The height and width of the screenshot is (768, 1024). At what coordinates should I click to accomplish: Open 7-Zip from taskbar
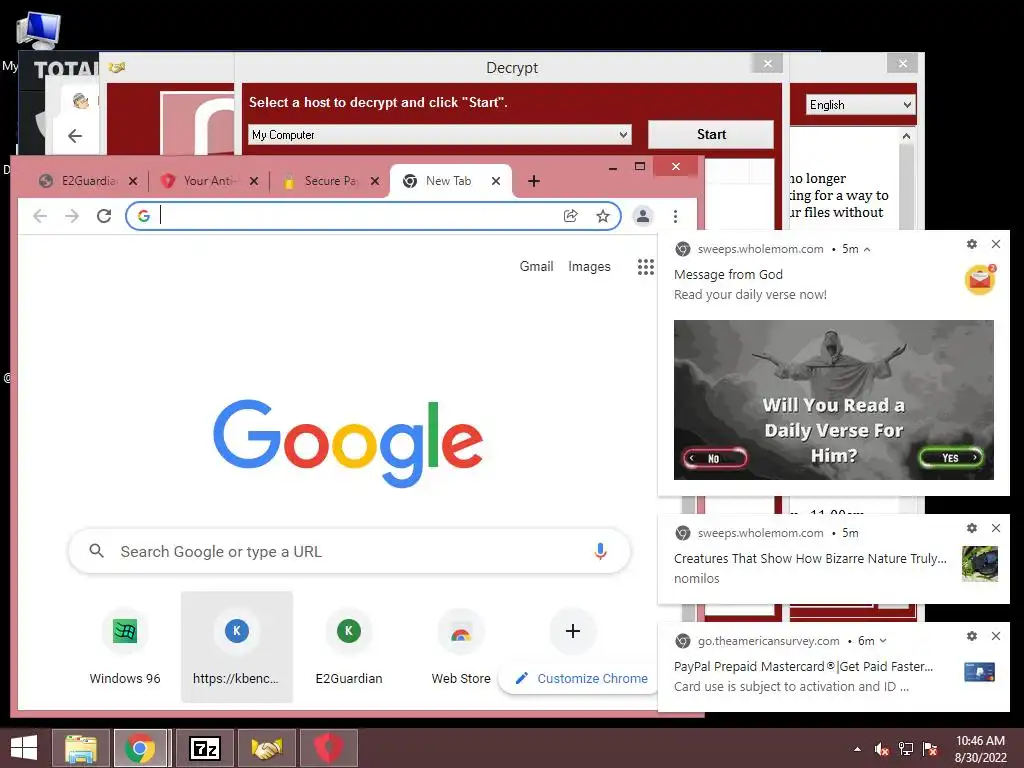pyautogui.click(x=204, y=748)
